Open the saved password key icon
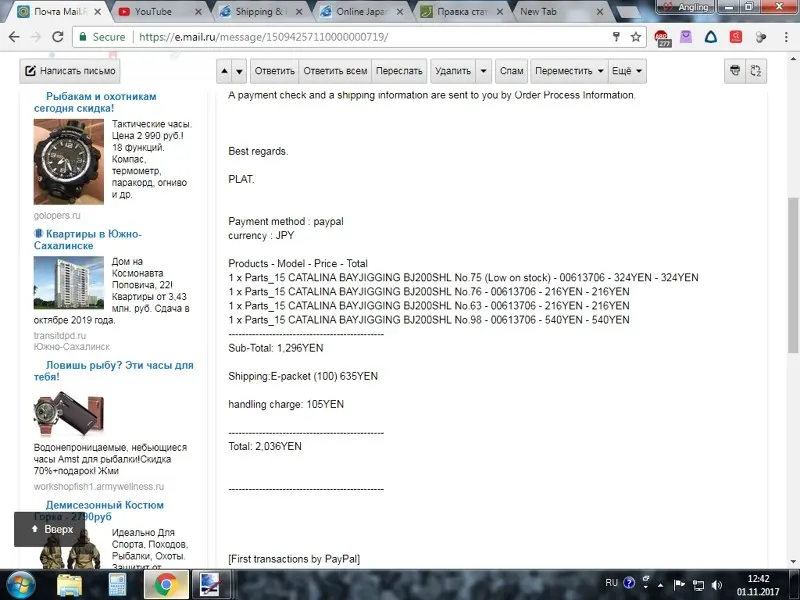800x600 pixels. tap(616, 37)
